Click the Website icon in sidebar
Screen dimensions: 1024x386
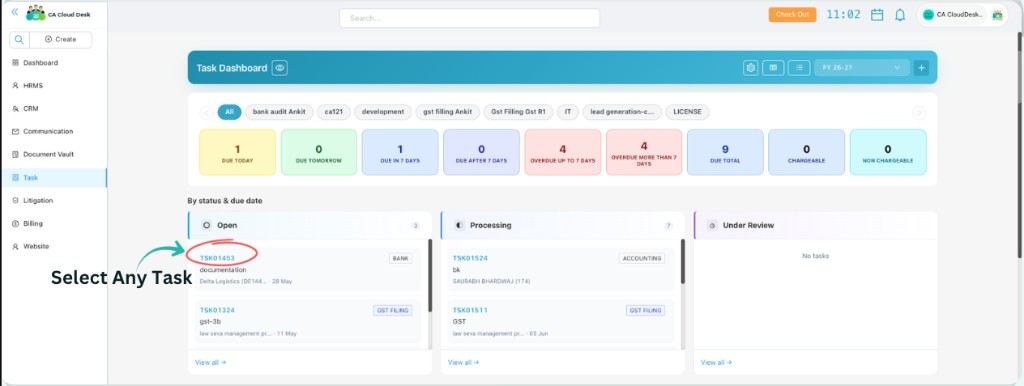16,246
